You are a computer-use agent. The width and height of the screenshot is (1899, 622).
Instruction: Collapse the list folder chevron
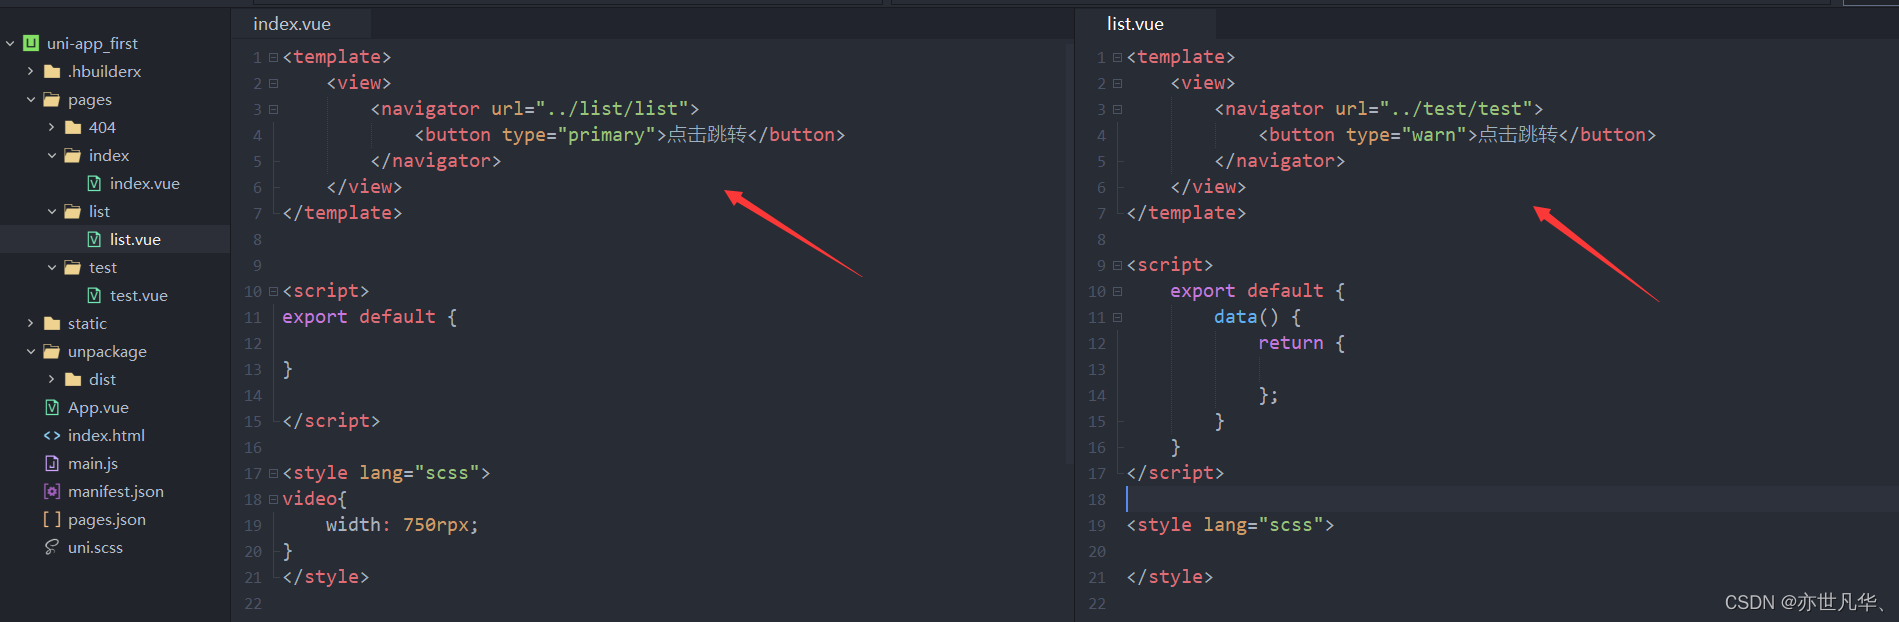tap(51, 211)
